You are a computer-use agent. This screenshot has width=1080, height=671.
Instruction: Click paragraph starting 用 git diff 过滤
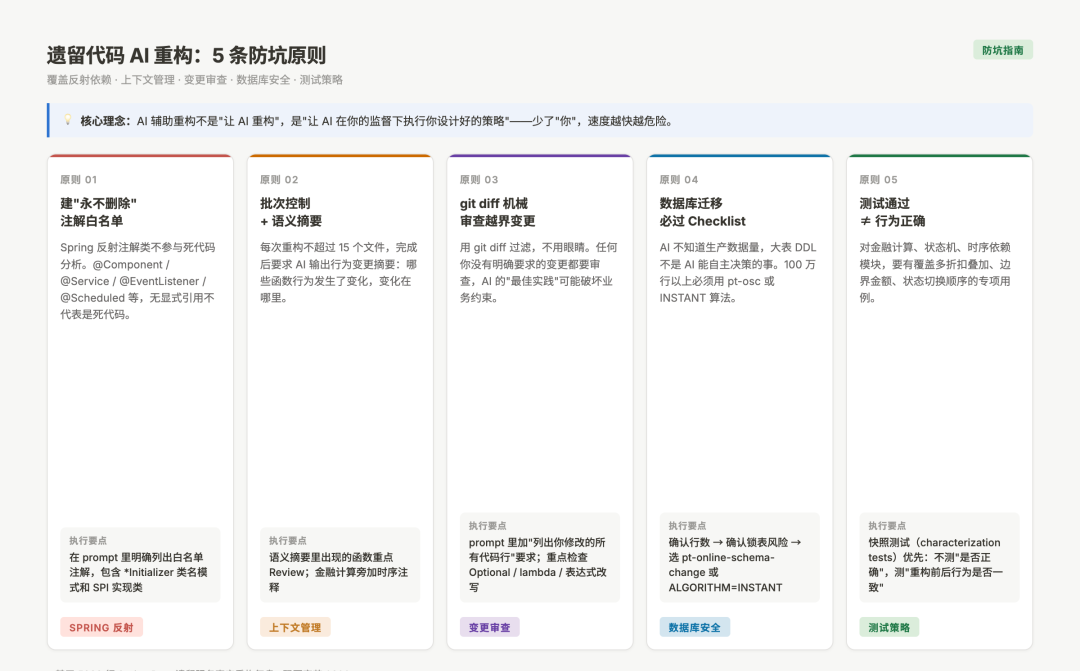coord(539,272)
